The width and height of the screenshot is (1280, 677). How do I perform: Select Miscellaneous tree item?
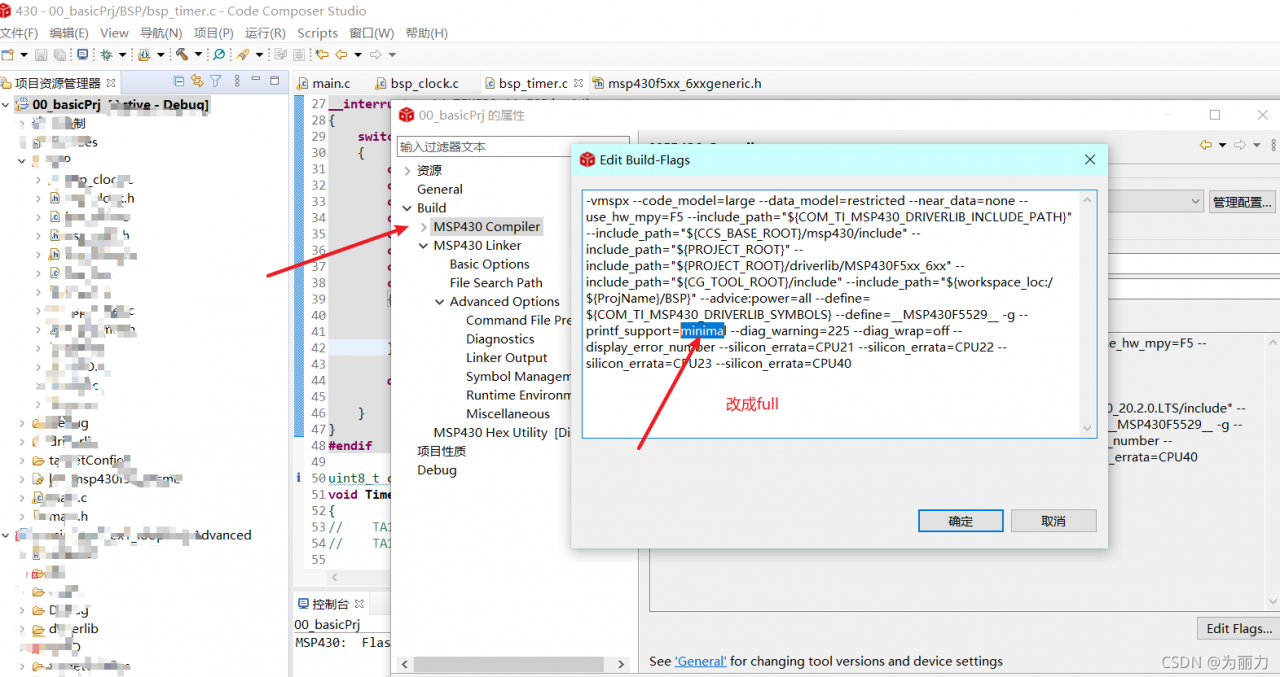pyautogui.click(x=508, y=414)
